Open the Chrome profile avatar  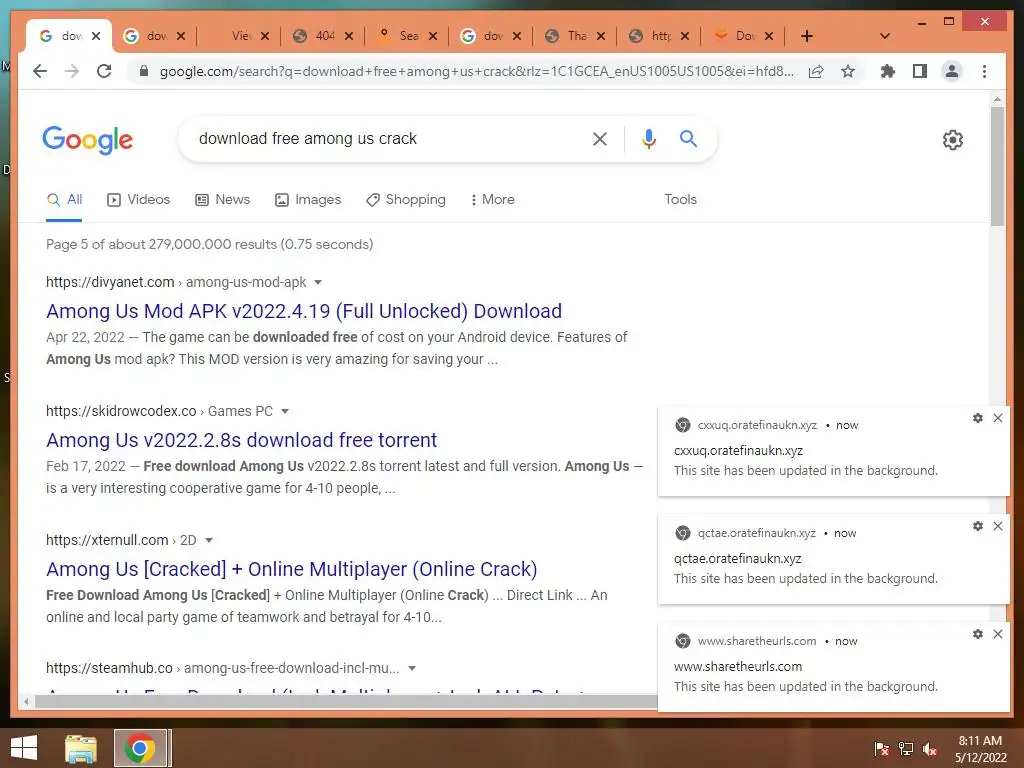(x=952, y=71)
